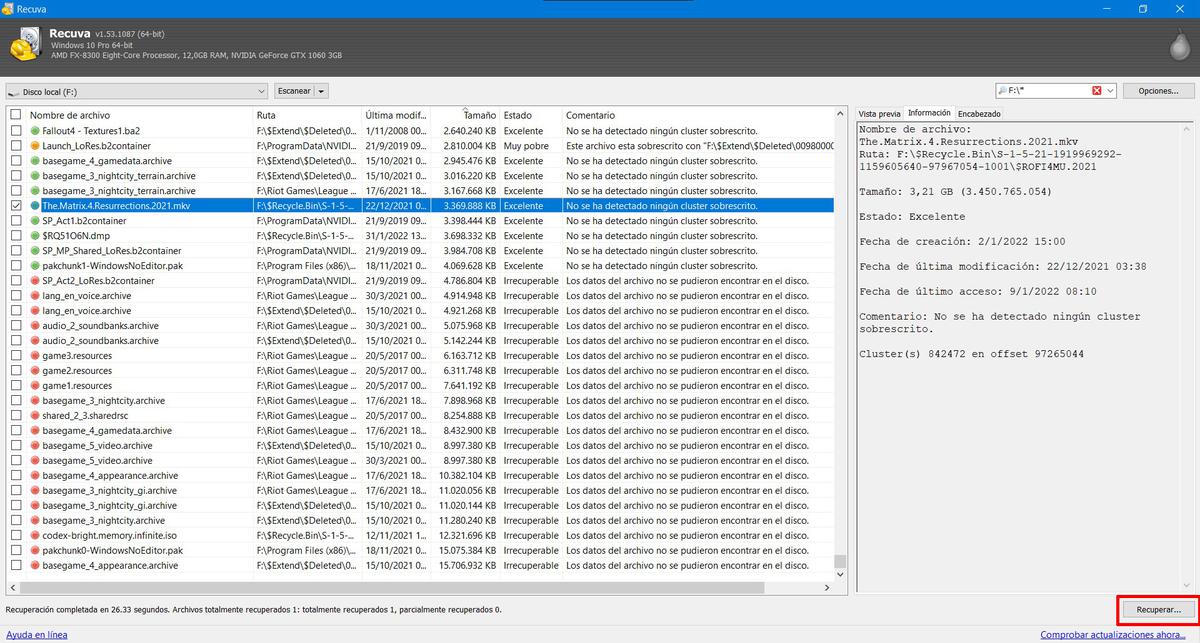Open Ayuda en línea link
1200x643 pixels.
36,634
